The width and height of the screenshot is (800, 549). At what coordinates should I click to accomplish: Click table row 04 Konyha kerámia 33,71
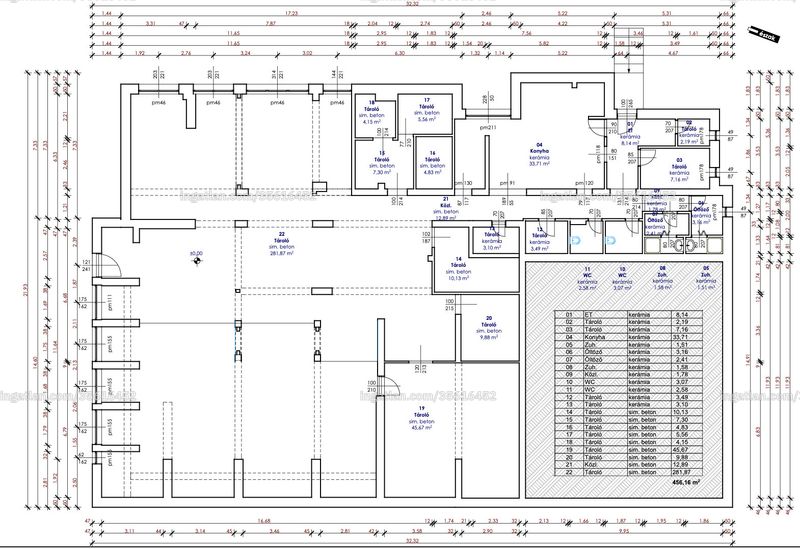pyautogui.click(x=629, y=337)
